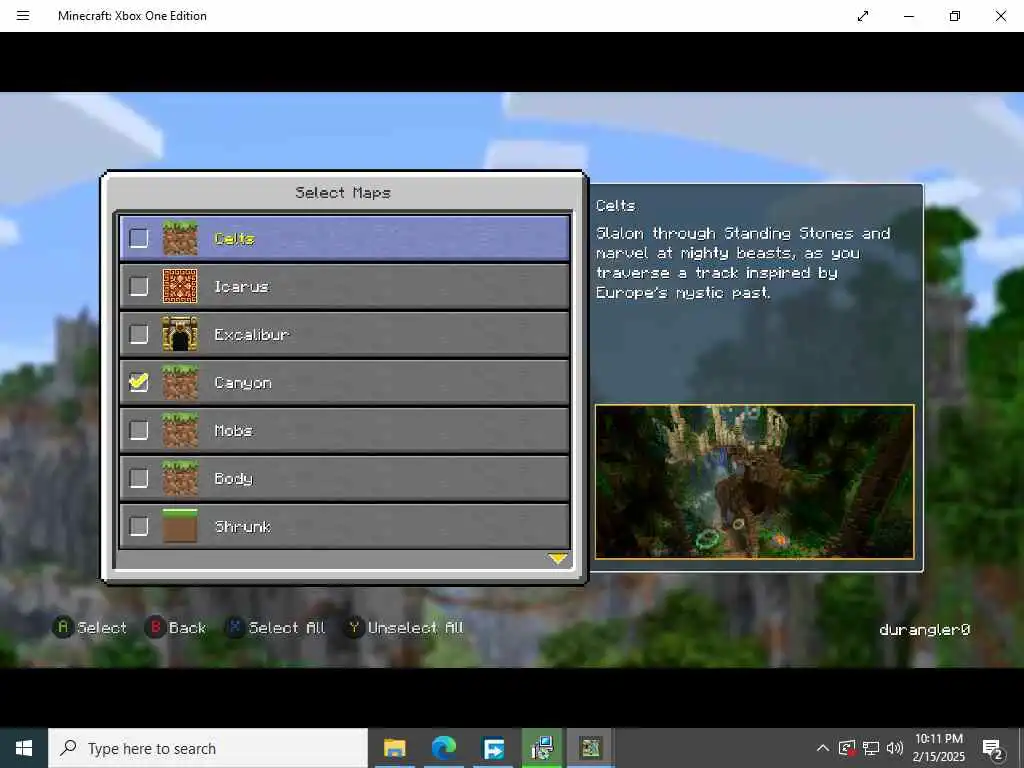Image resolution: width=1024 pixels, height=768 pixels.
Task: Open the green-highlighted computer app on the taskbar
Action: coord(542,748)
